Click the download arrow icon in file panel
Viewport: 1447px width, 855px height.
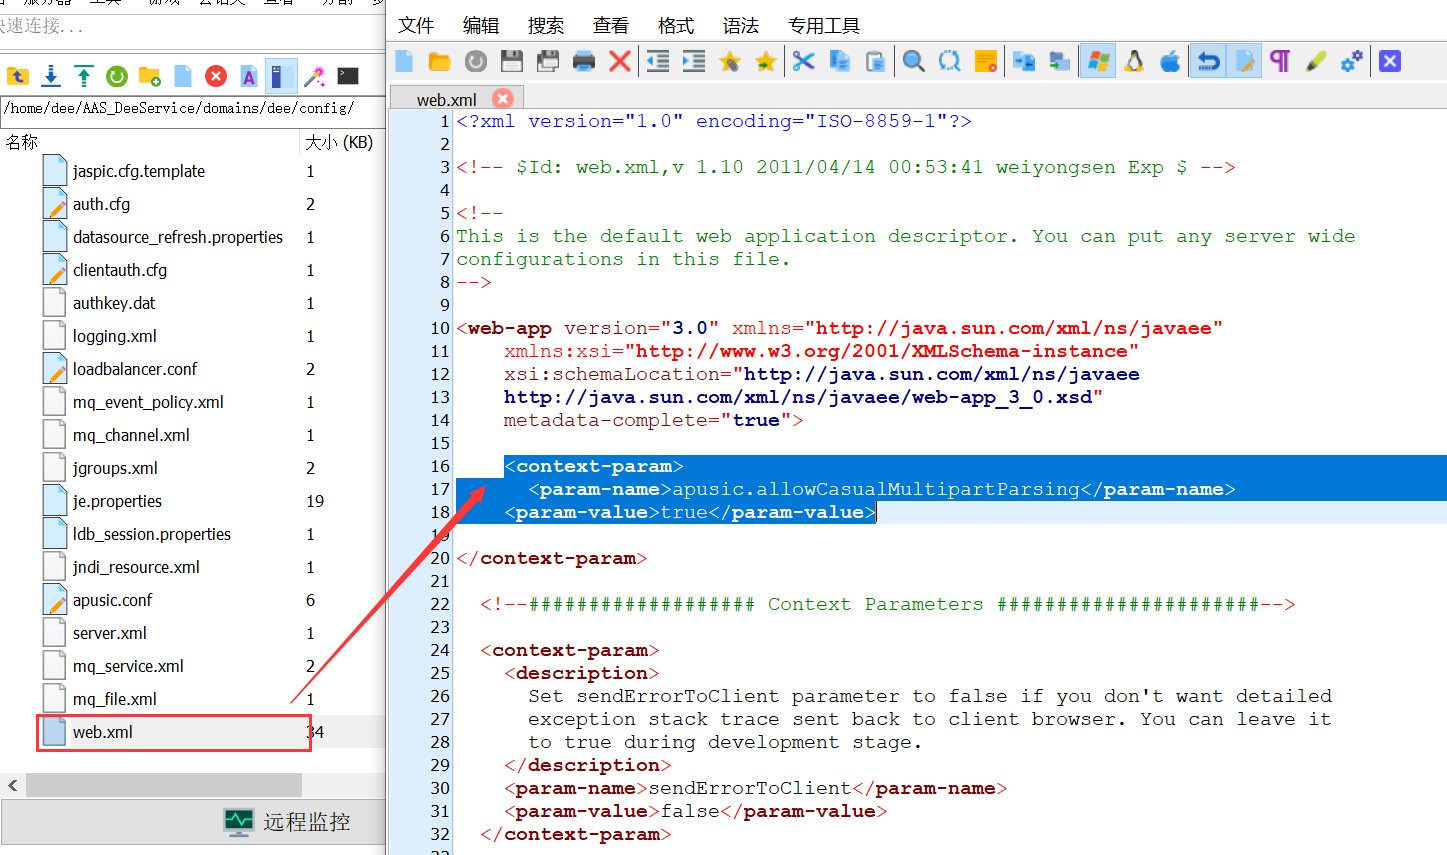tap(51, 76)
